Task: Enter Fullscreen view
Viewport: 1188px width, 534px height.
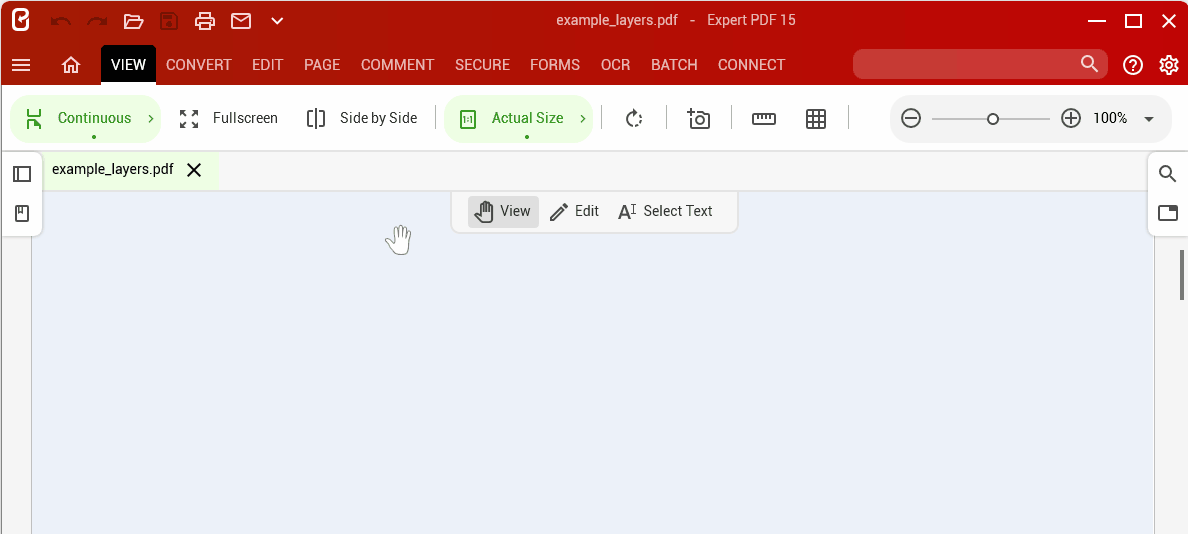Action: (x=229, y=118)
